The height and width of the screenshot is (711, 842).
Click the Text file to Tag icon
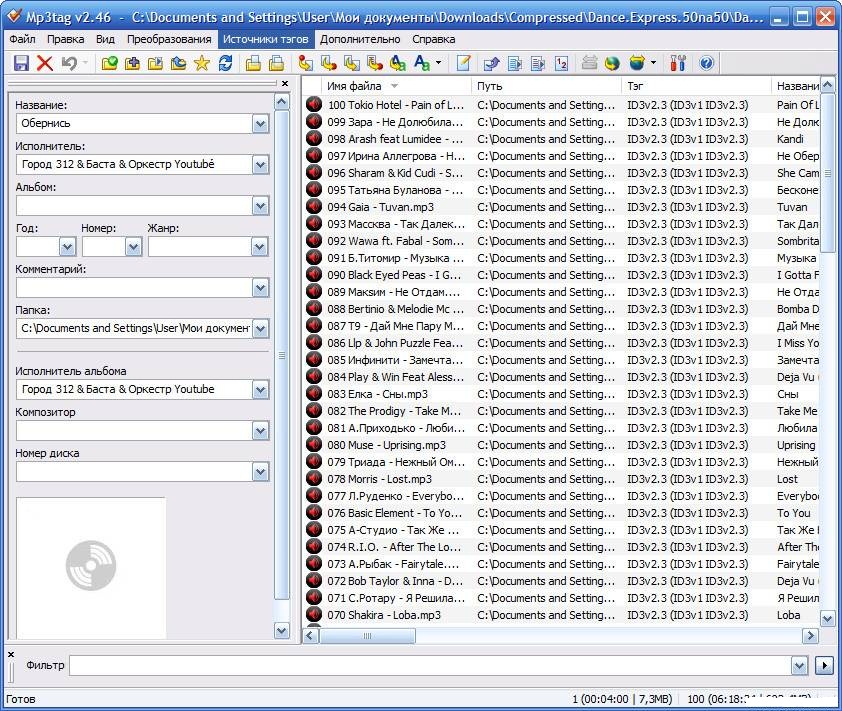pyautogui.click(x=375, y=63)
